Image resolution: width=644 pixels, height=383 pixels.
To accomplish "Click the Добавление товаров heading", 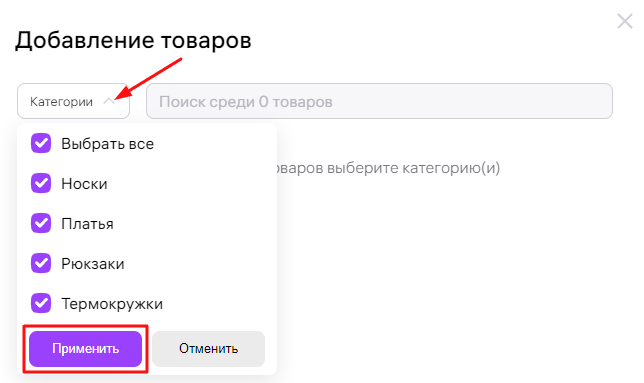I will (133, 40).
